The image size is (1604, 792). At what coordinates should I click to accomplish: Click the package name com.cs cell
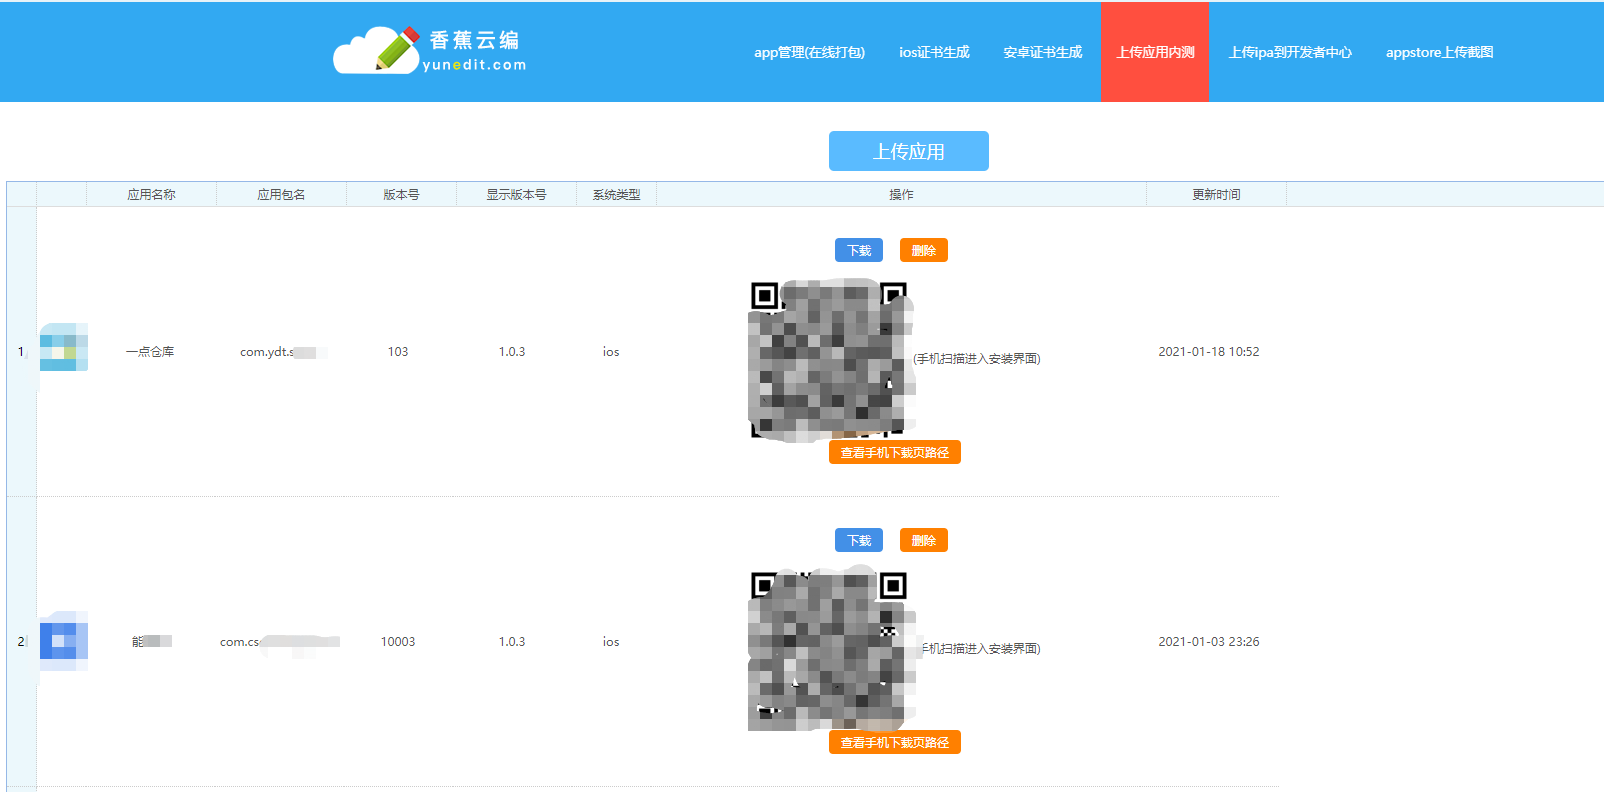coord(280,642)
